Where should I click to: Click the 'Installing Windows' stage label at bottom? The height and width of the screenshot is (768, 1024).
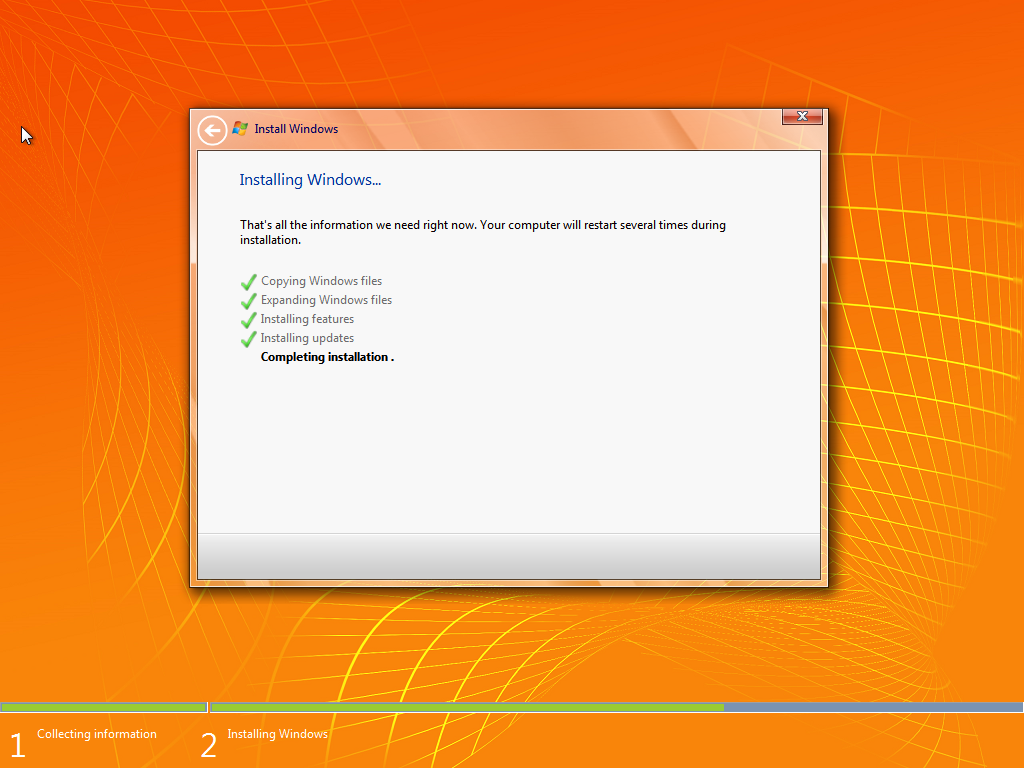[x=278, y=734]
